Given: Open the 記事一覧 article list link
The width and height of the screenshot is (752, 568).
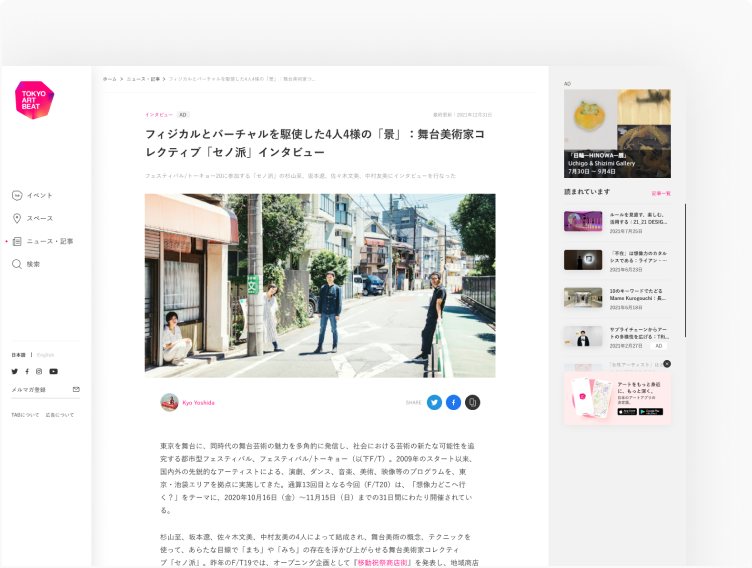Looking at the screenshot, I should coord(661,192).
